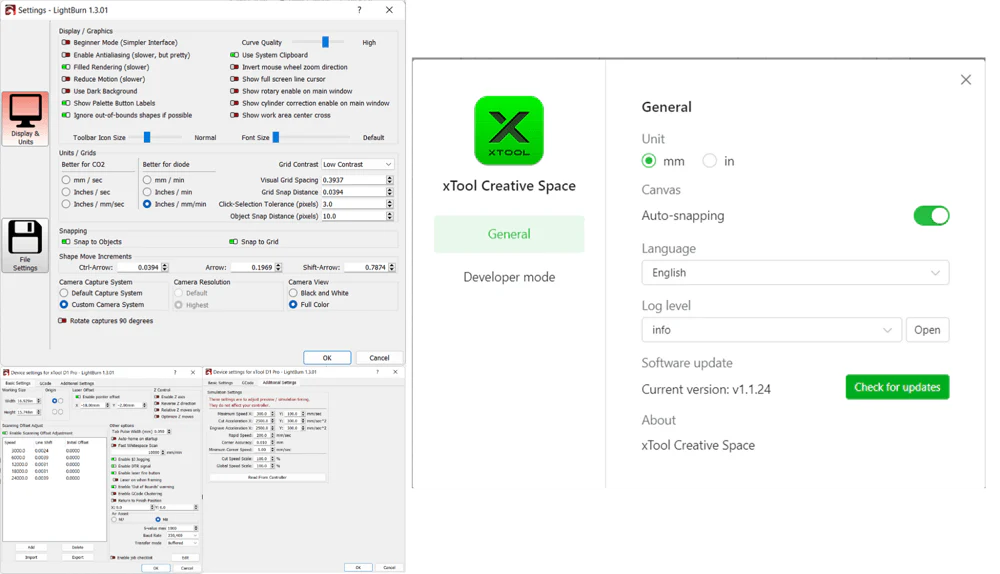Open the File Settings page icon
Screen dimensions: 1000x574
[26, 246]
